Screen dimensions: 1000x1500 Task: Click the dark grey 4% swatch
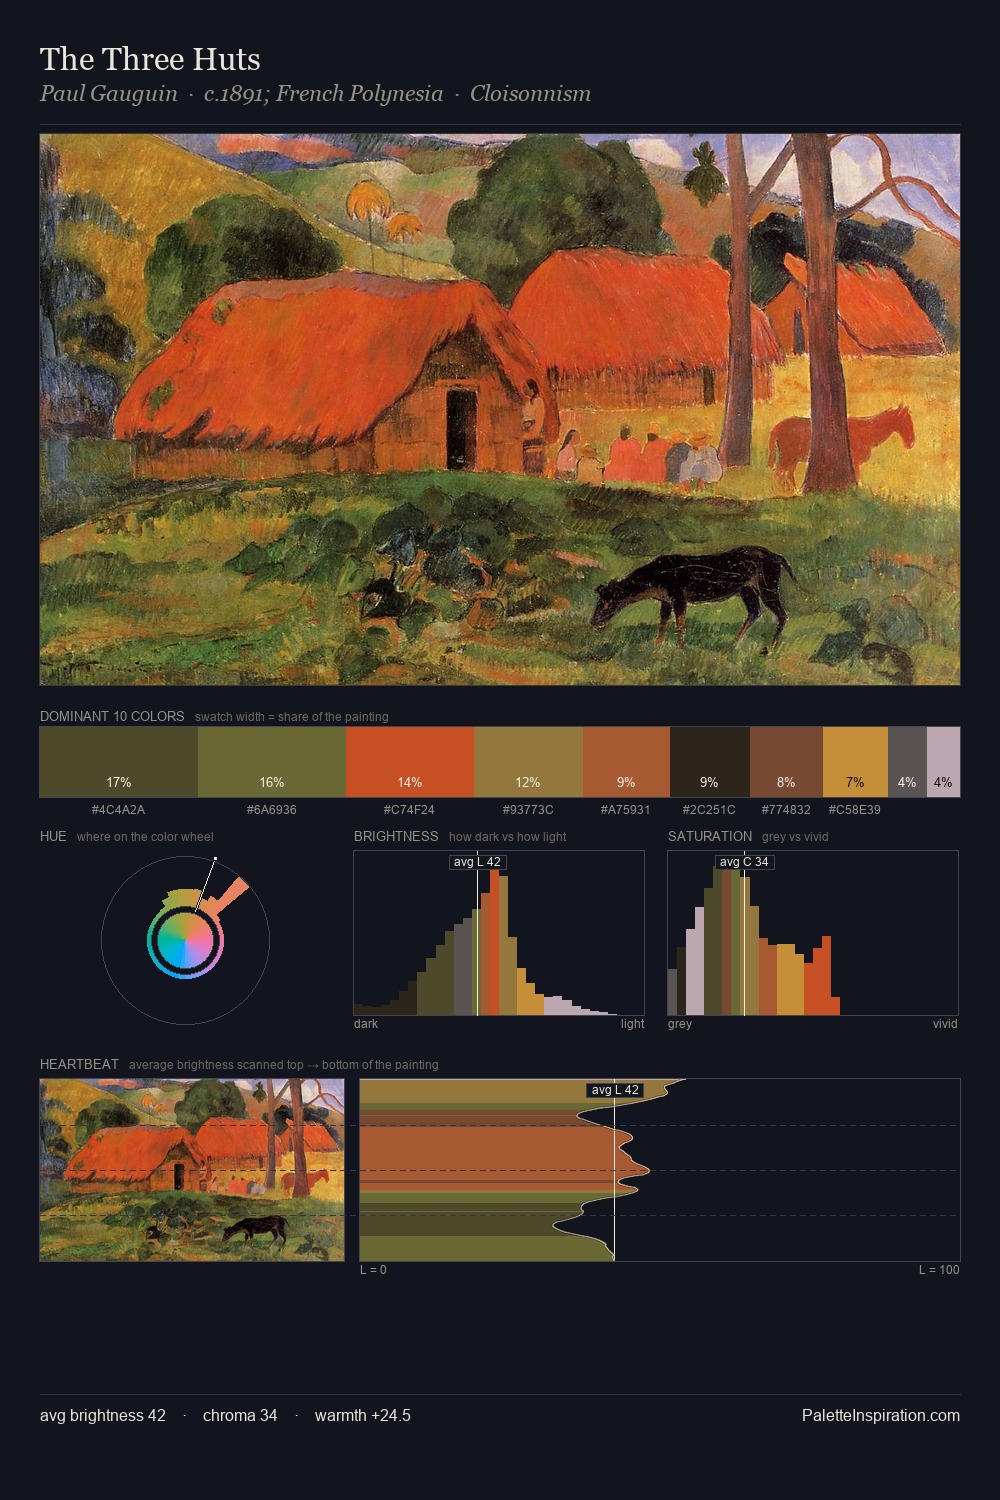907,762
